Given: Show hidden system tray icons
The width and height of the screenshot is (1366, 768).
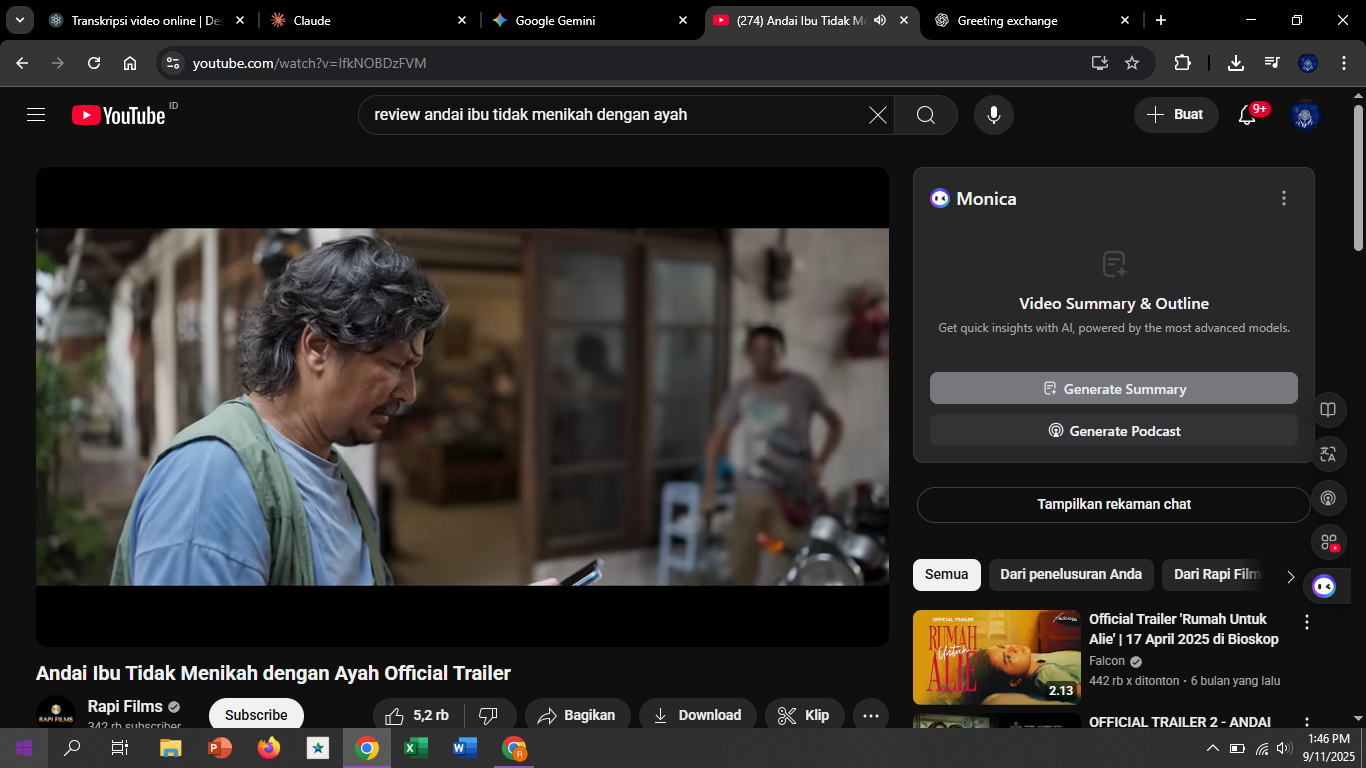Looking at the screenshot, I should coord(1212,748).
